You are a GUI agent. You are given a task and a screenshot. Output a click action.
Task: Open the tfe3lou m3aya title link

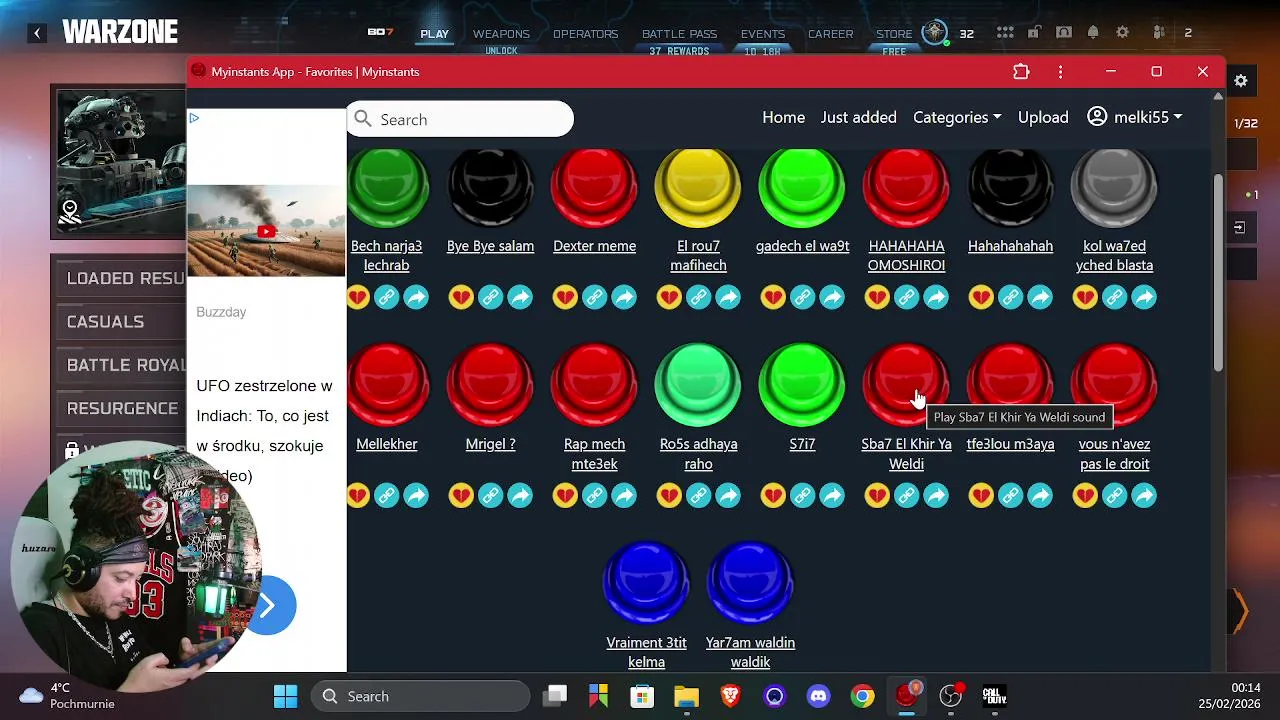1010,444
